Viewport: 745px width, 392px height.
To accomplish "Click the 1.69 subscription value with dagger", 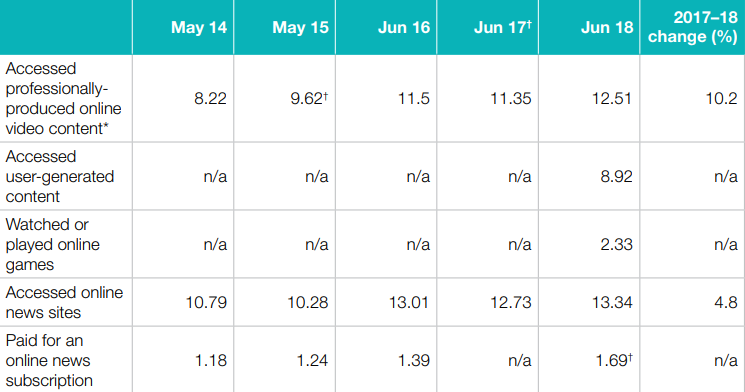I will coord(614,360).
